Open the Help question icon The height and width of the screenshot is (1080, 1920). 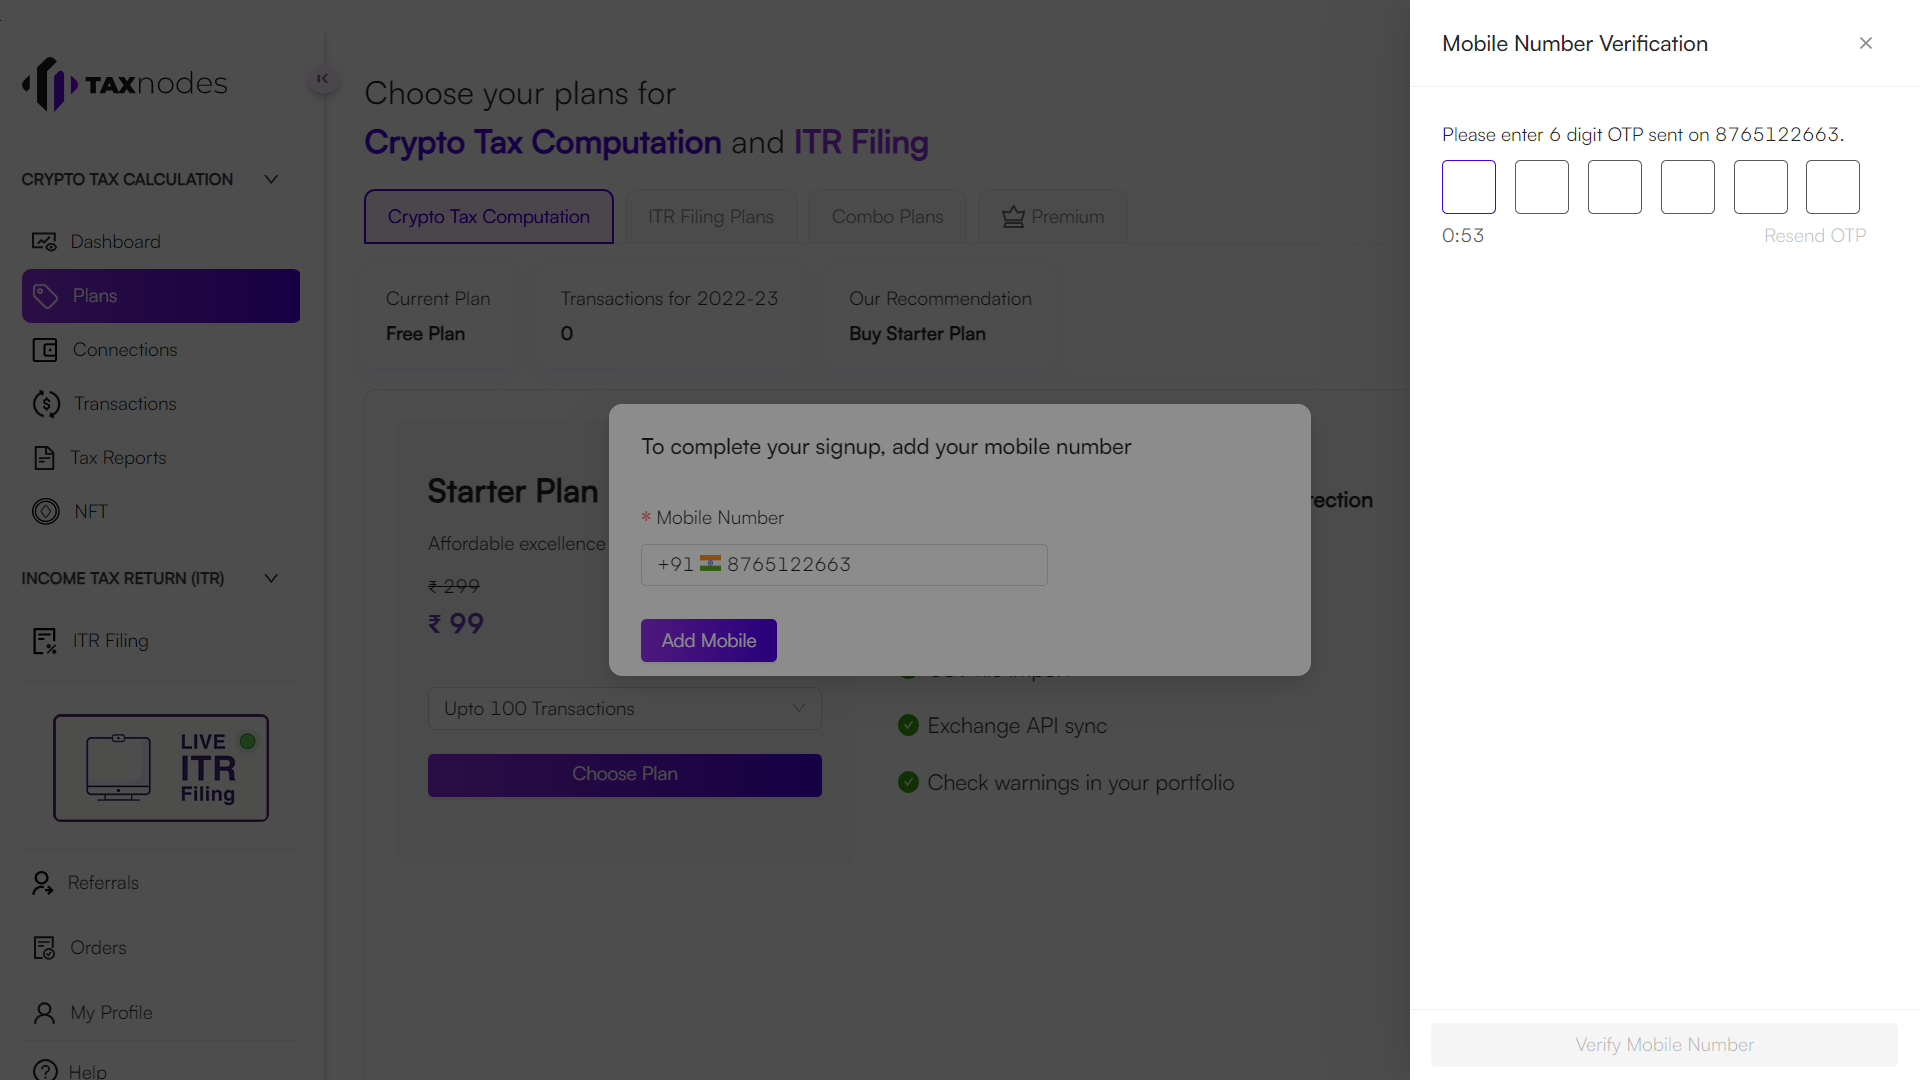click(x=45, y=1070)
